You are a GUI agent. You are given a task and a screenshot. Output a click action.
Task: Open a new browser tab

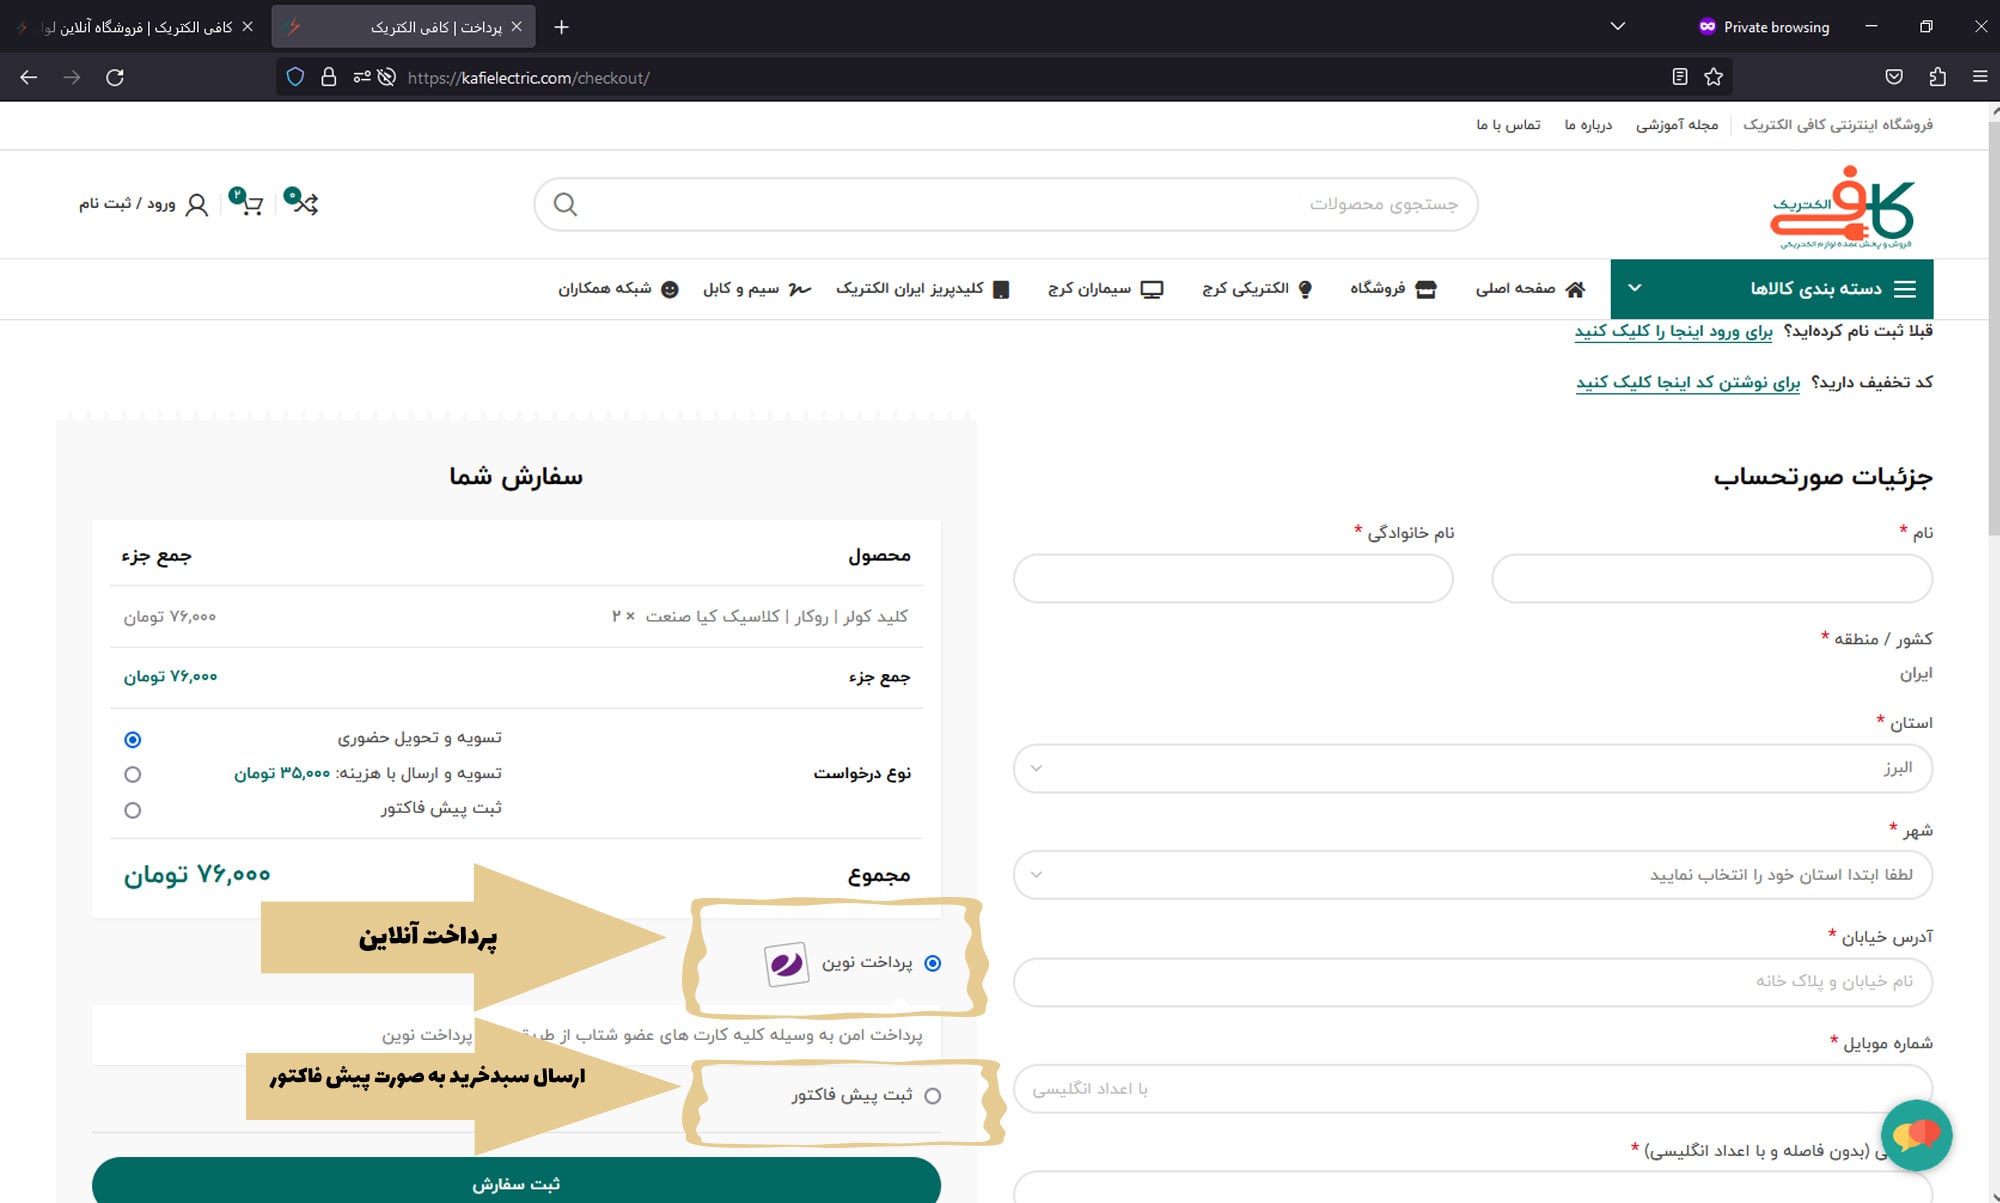pyautogui.click(x=561, y=27)
